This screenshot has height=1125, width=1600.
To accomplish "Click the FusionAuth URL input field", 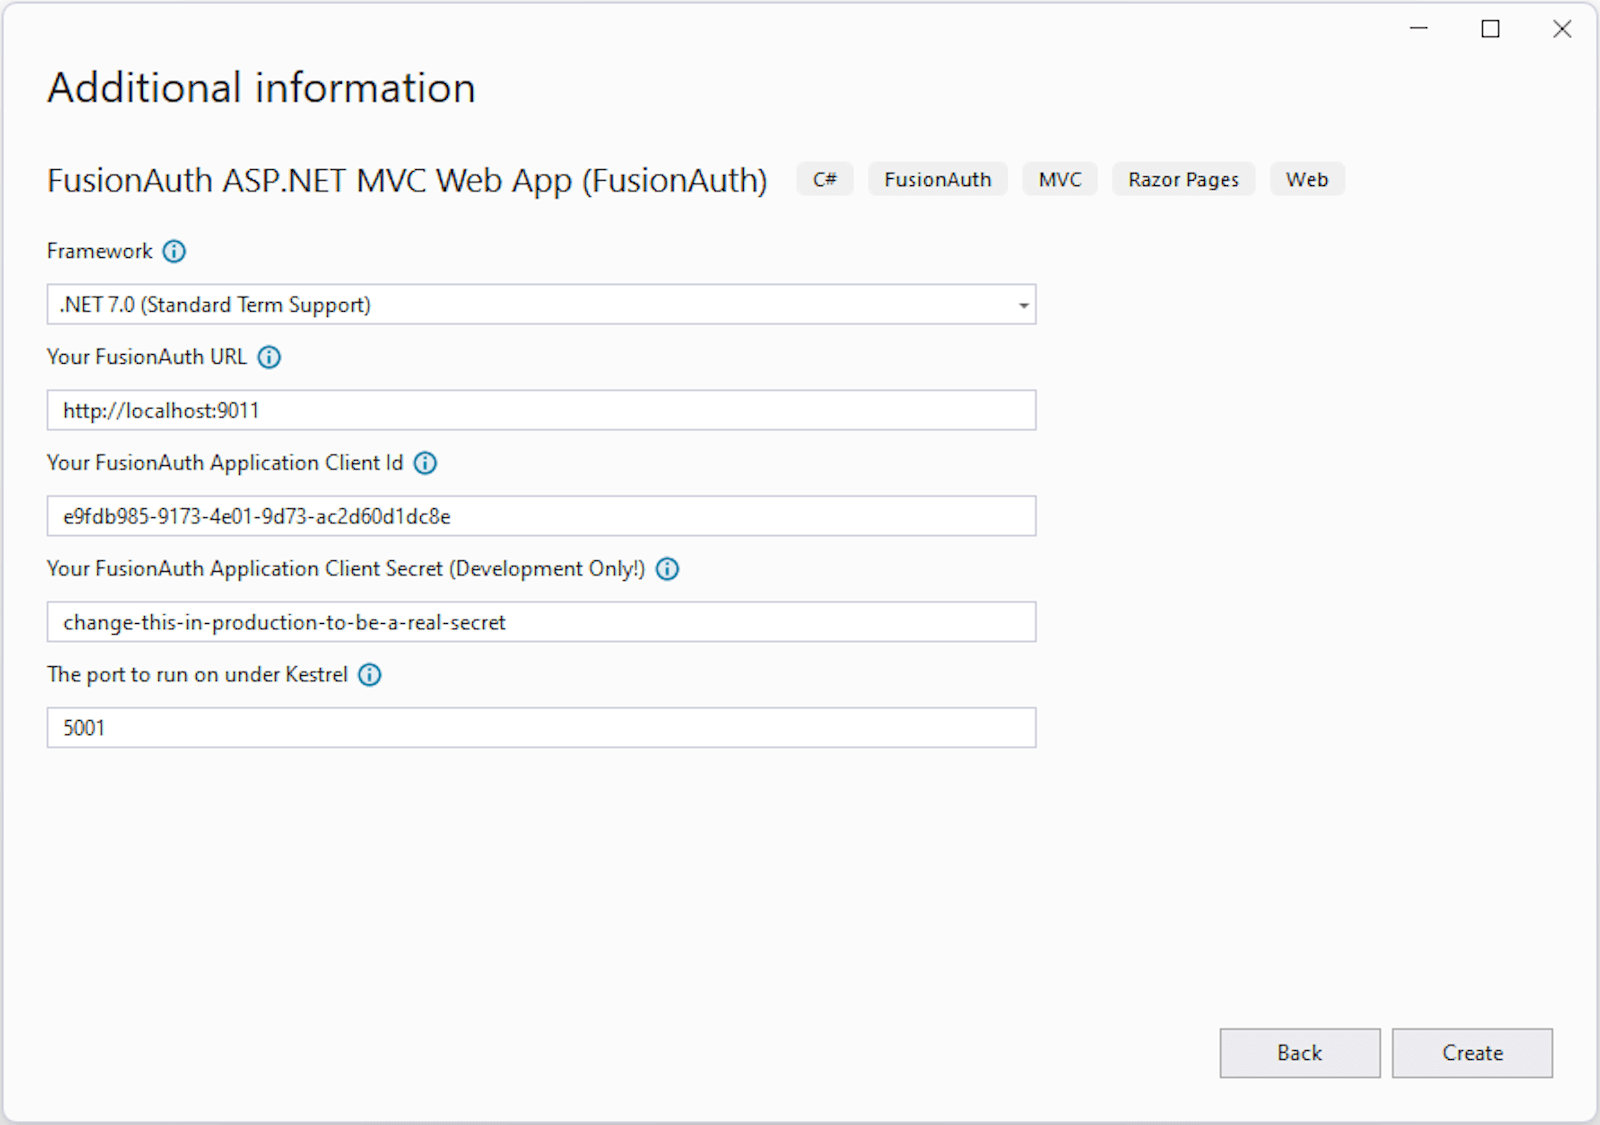I will pyautogui.click(x=540, y=410).
